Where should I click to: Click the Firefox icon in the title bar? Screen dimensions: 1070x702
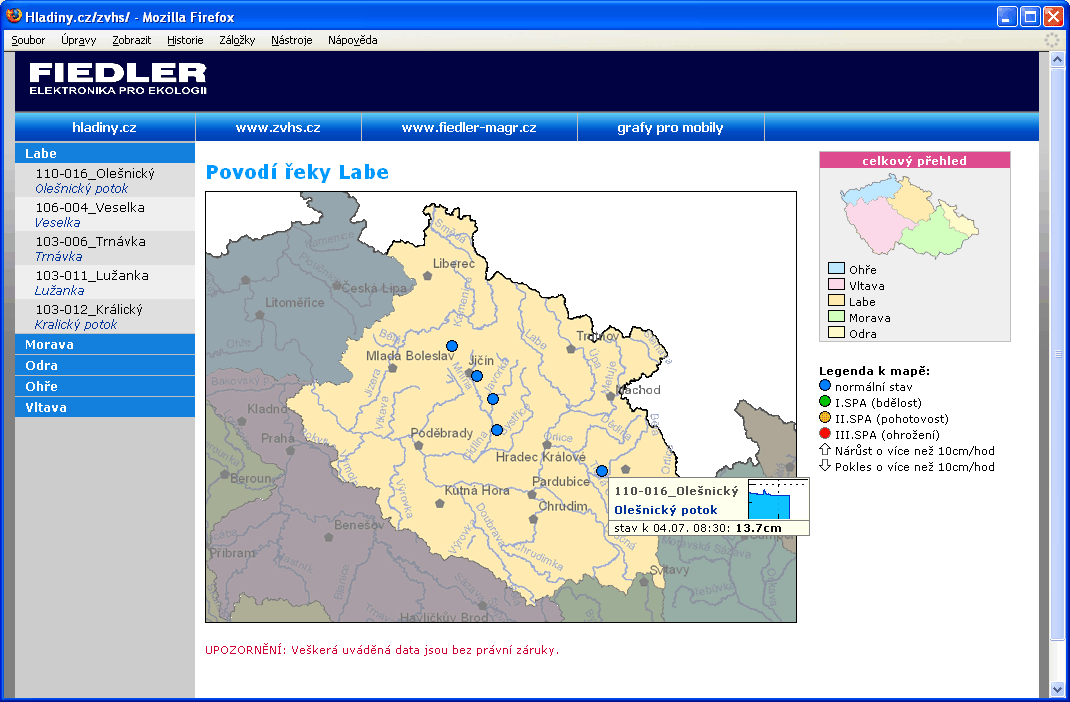[x=14, y=17]
